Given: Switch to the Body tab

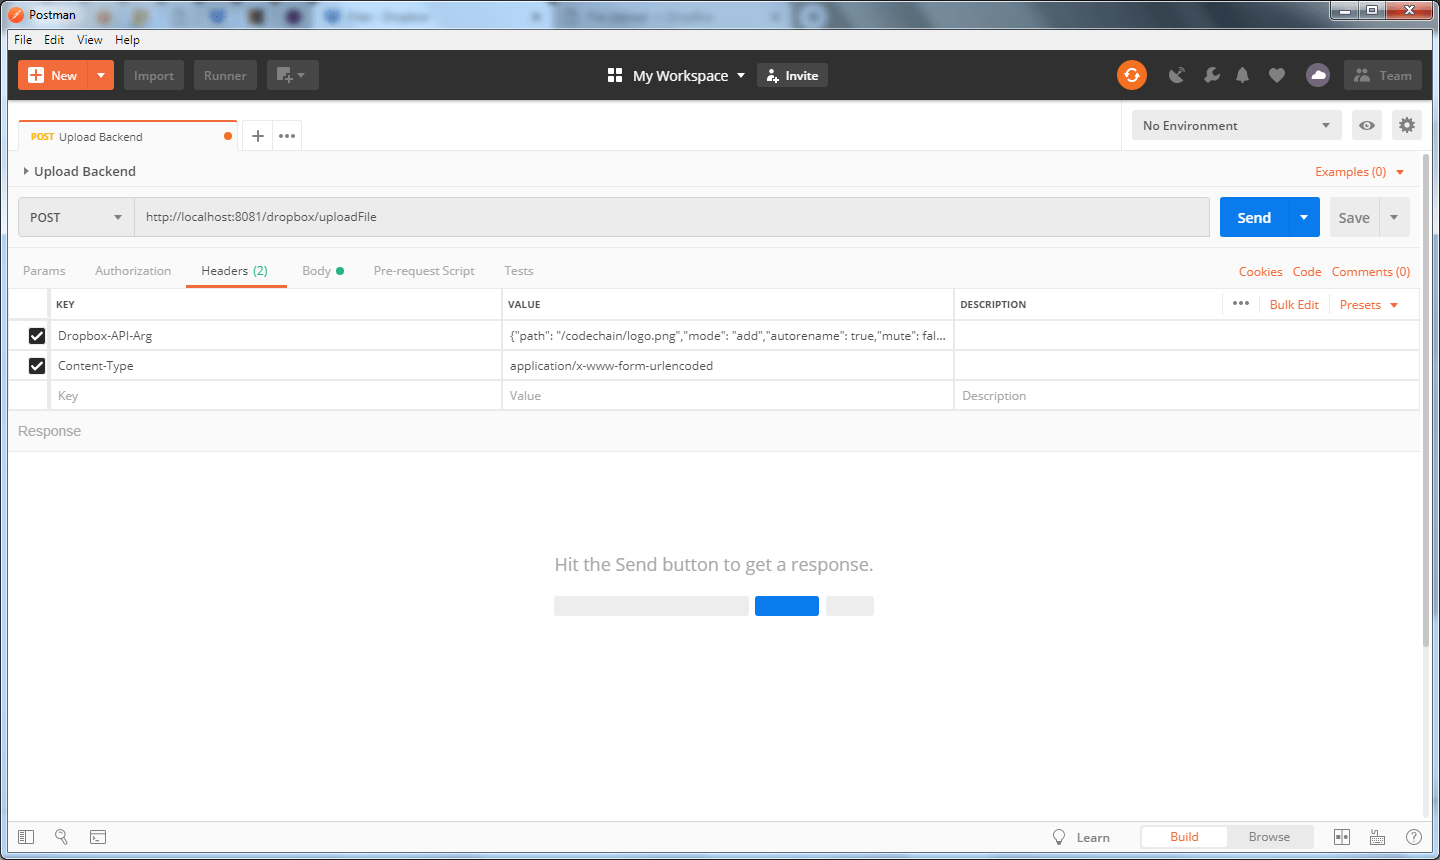Looking at the screenshot, I should pos(322,271).
